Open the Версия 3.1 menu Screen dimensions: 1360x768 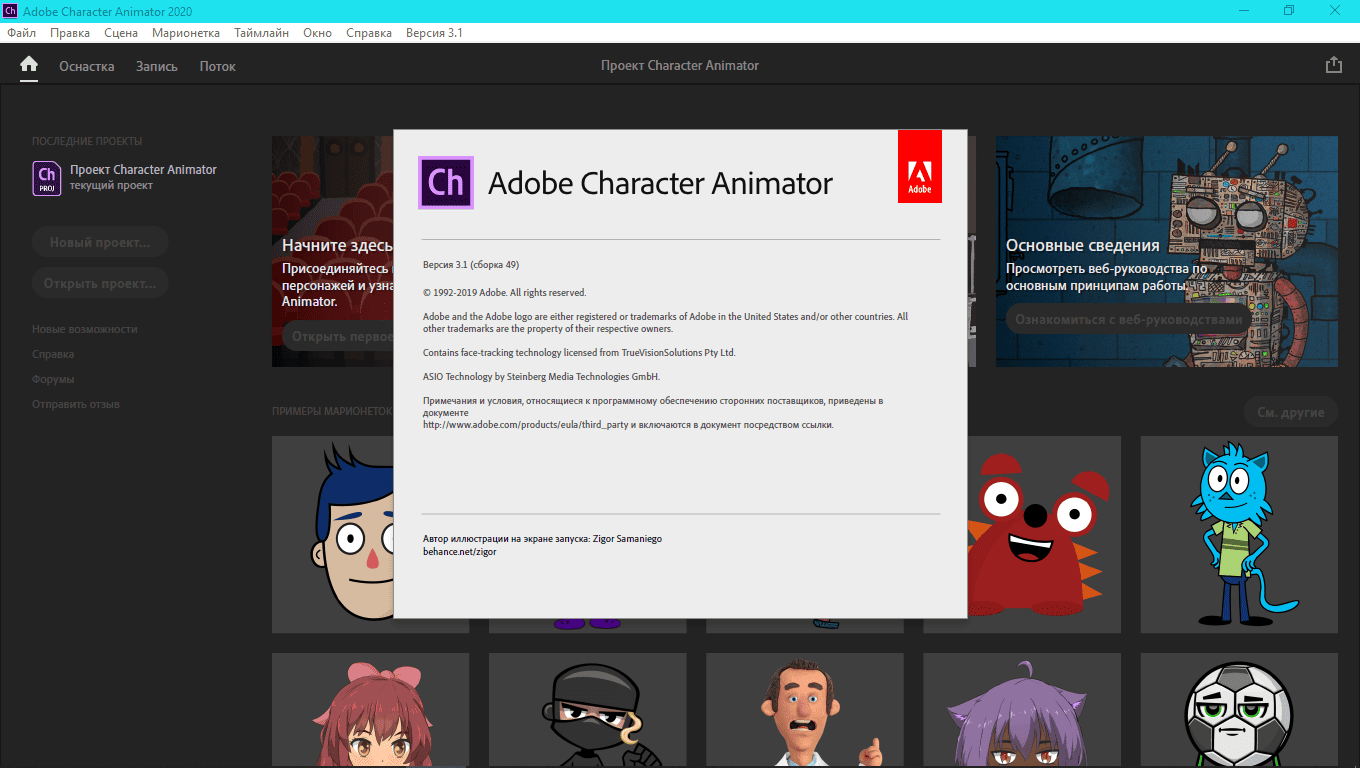tap(434, 33)
